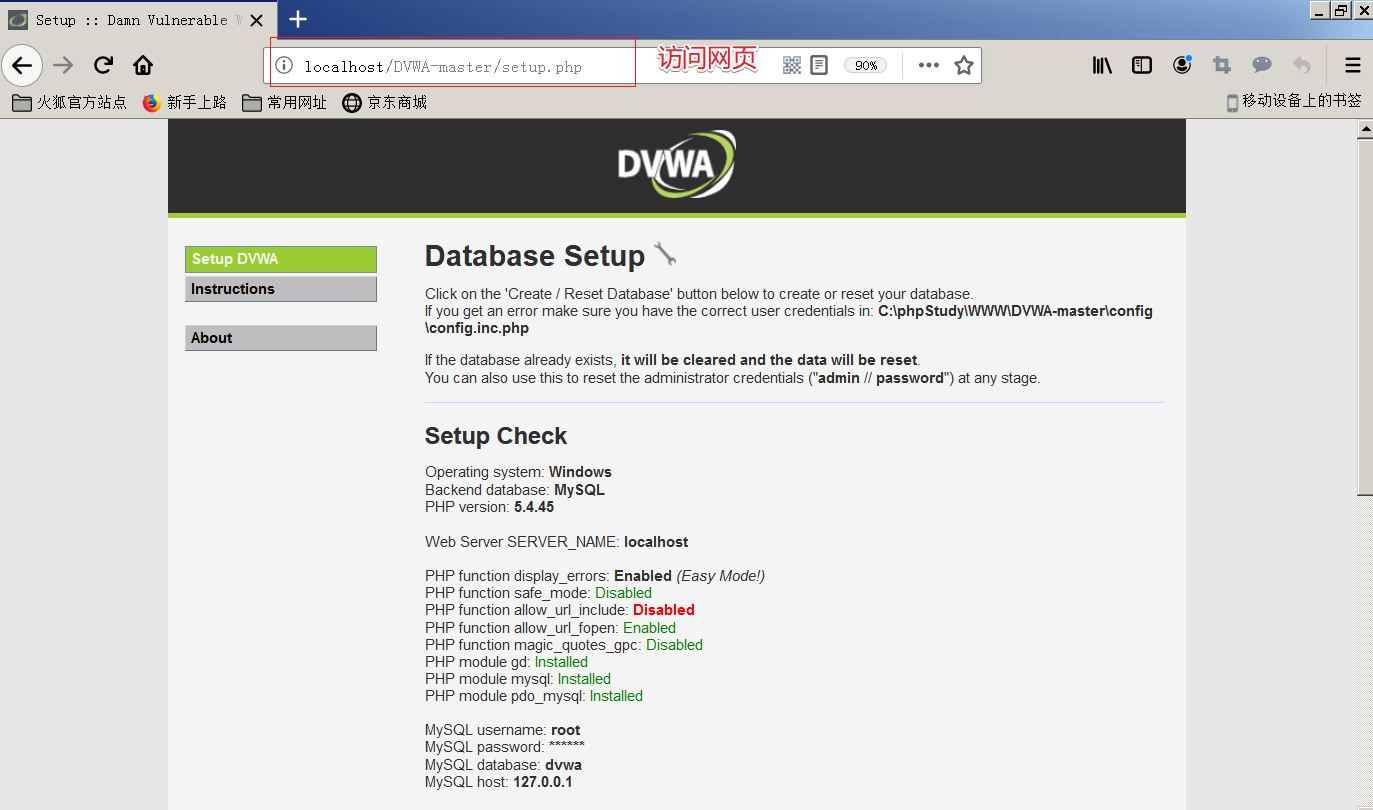Click the vertical scrollbar thumb

(x=1364, y=316)
